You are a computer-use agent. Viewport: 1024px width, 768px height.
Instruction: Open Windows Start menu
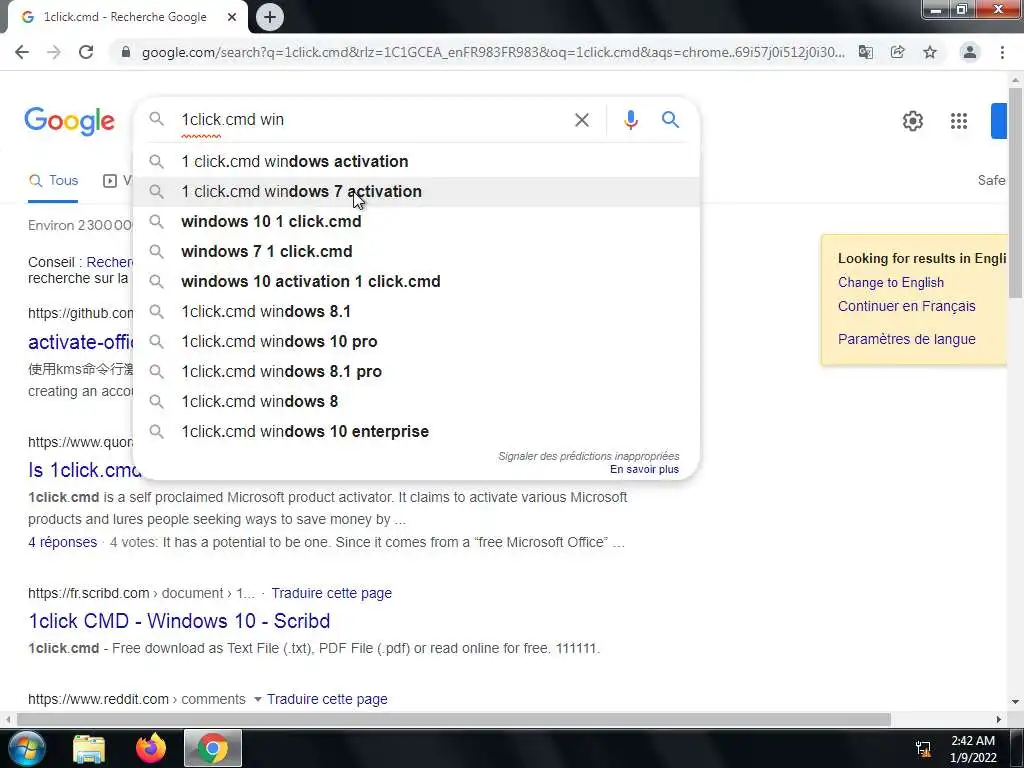click(x=25, y=748)
